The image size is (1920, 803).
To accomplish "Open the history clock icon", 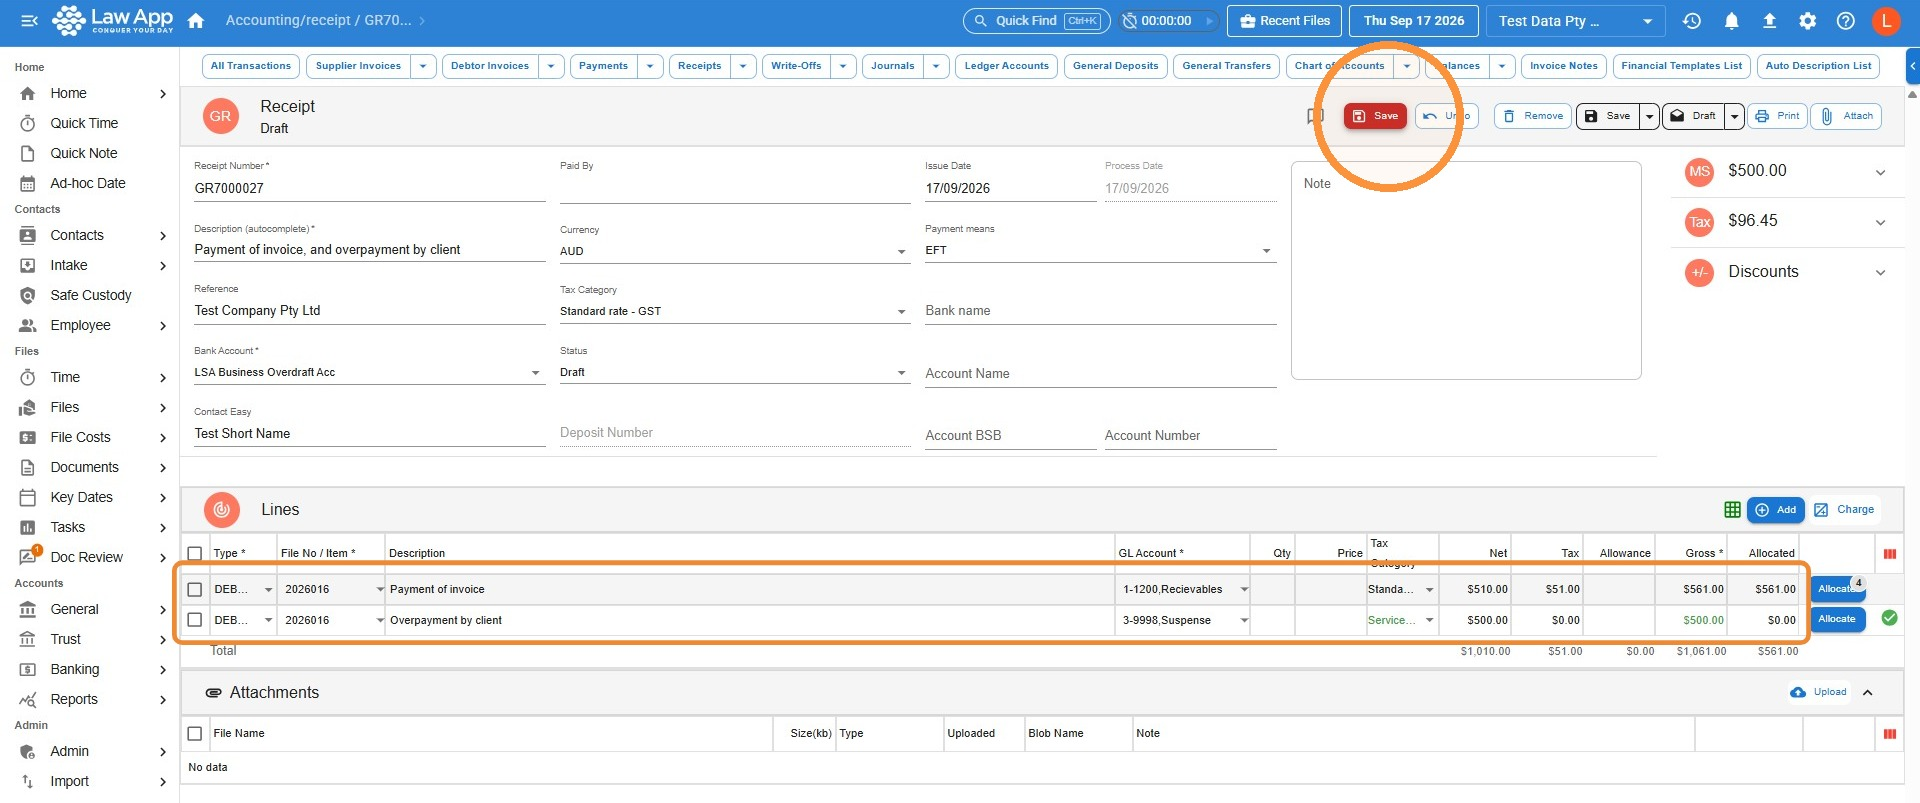I will [1692, 20].
